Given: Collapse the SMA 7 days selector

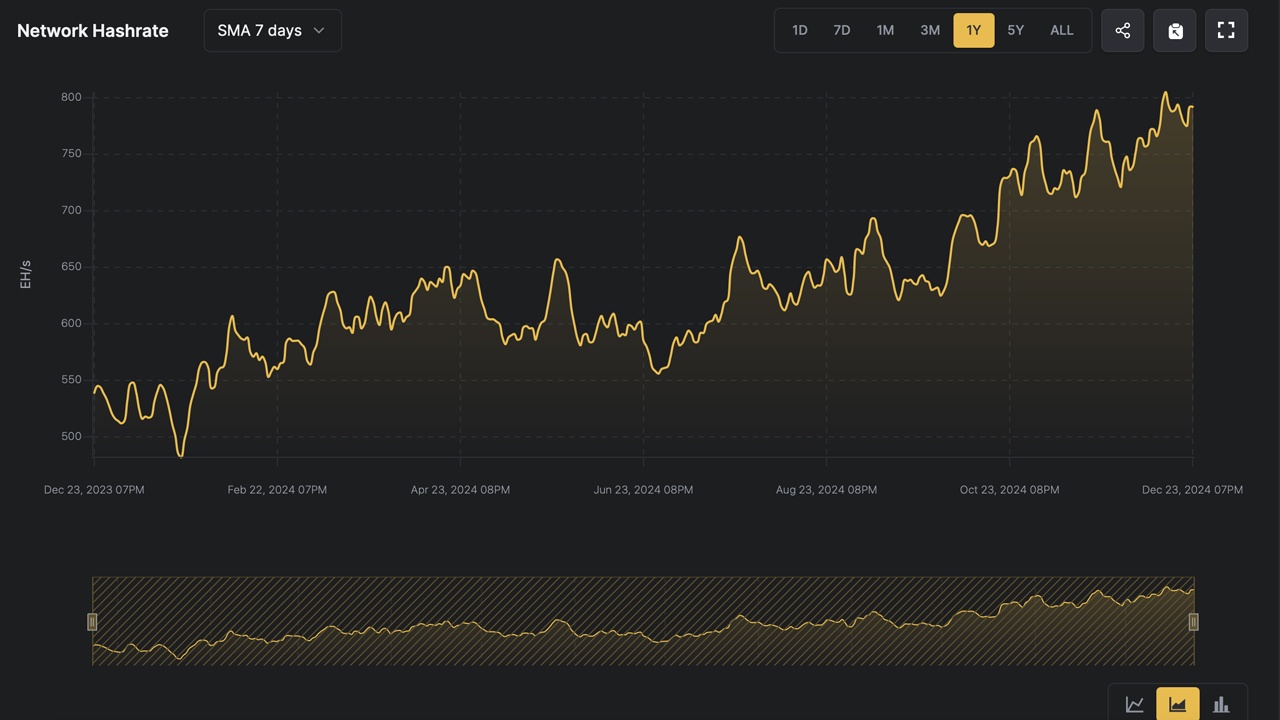Looking at the screenshot, I should click(272, 30).
